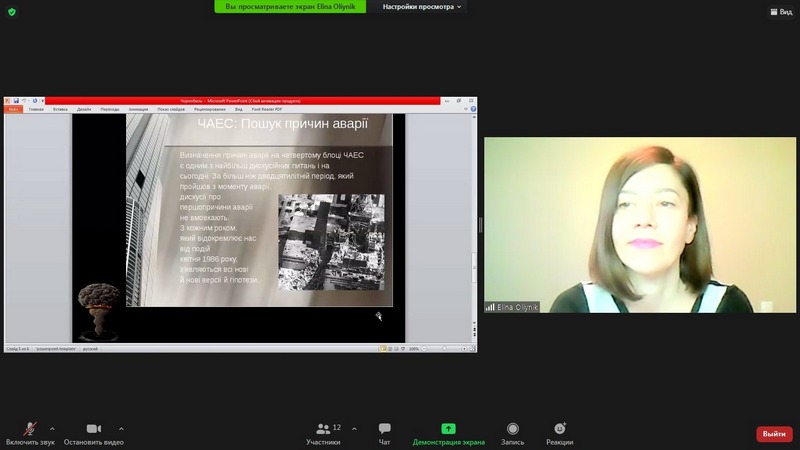Switch to Анимация ribbon tab
The height and width of the screenshot is (450, 800).
coord(138,109)
